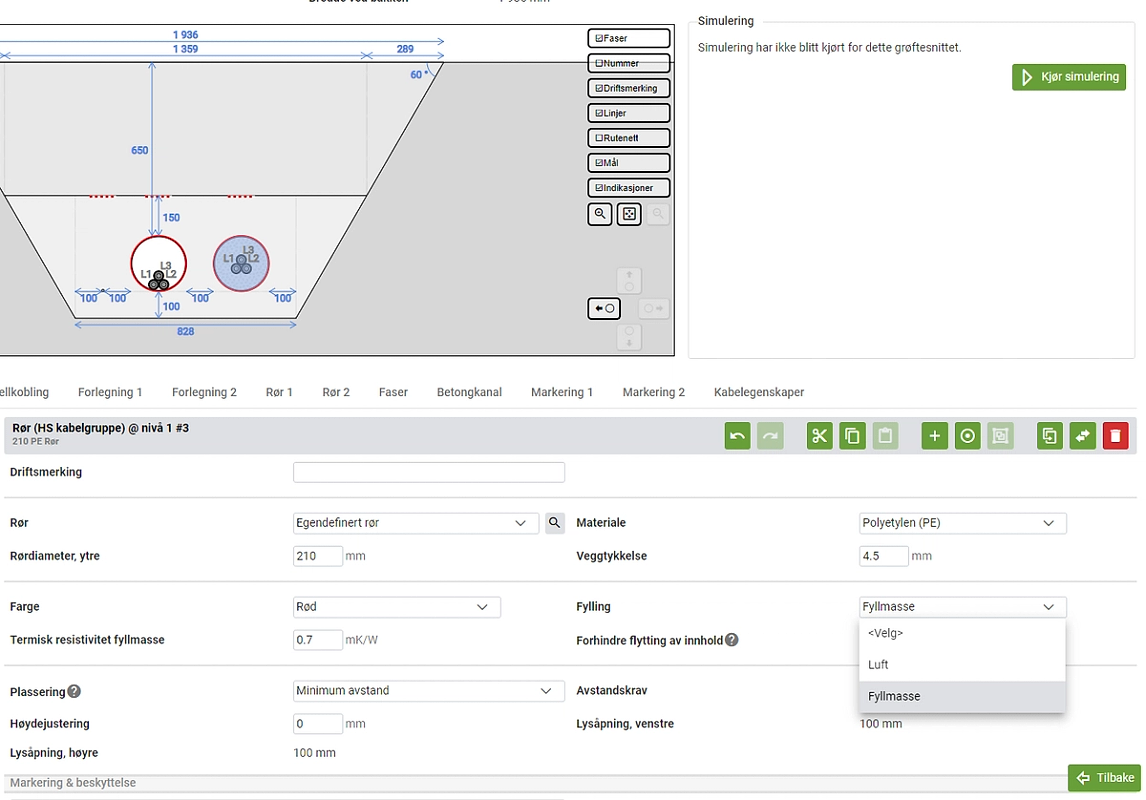This screenshot has width=1146, height=800.
Task: Select the white red-outlined pipe in drawing
Action: 159,263
